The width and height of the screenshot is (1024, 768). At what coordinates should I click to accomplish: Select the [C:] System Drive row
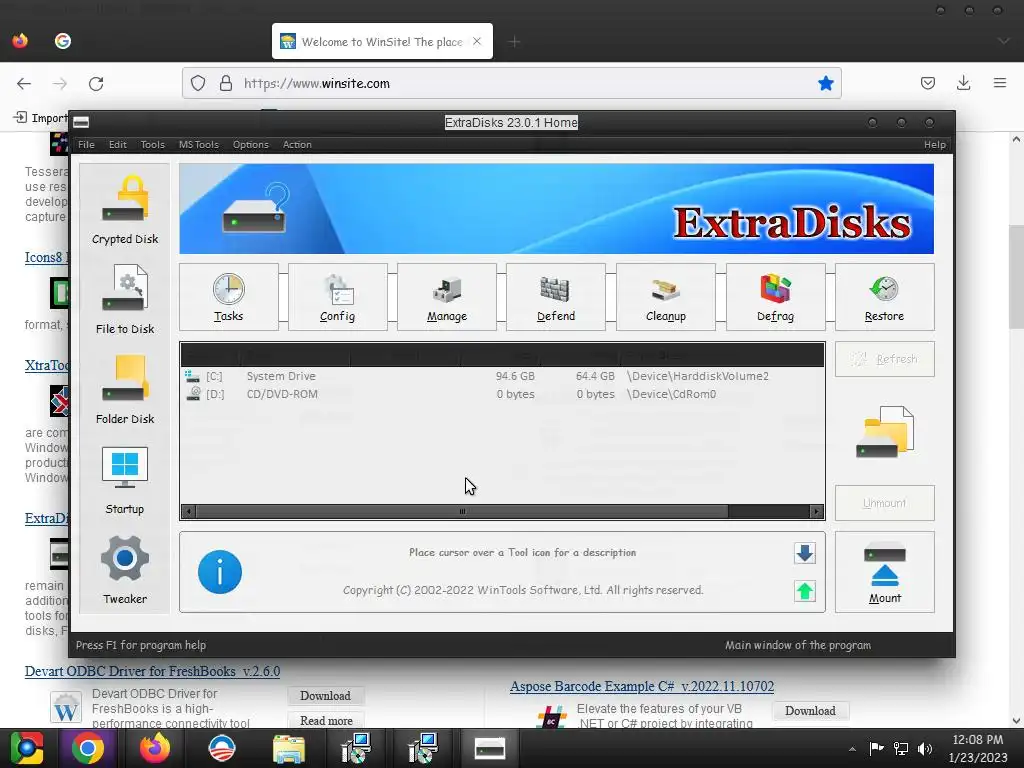[x=502, y=376]
